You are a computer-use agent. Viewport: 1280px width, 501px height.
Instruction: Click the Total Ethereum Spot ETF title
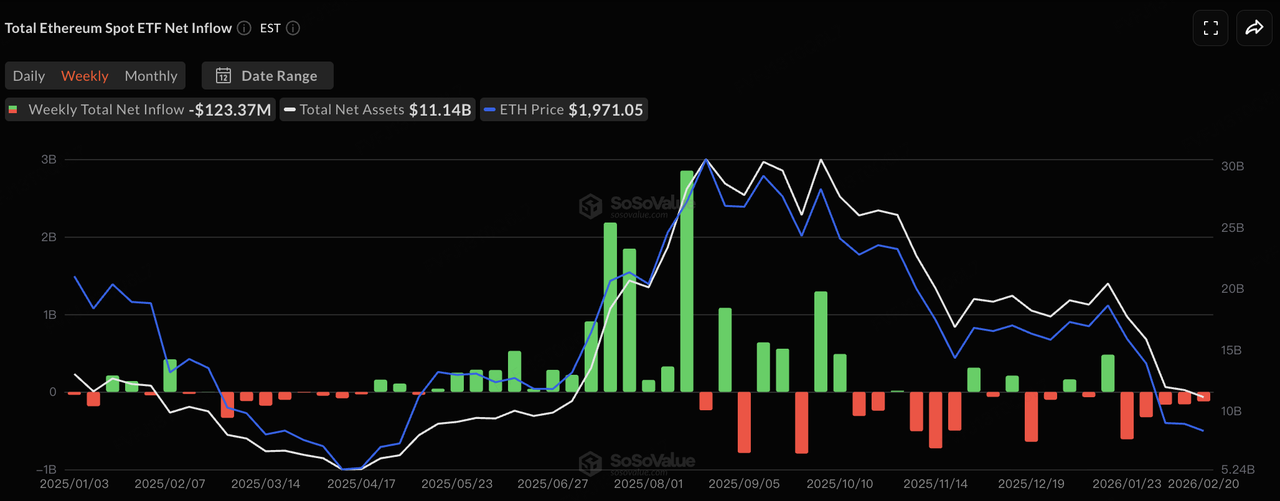click(x=117, y=28)
